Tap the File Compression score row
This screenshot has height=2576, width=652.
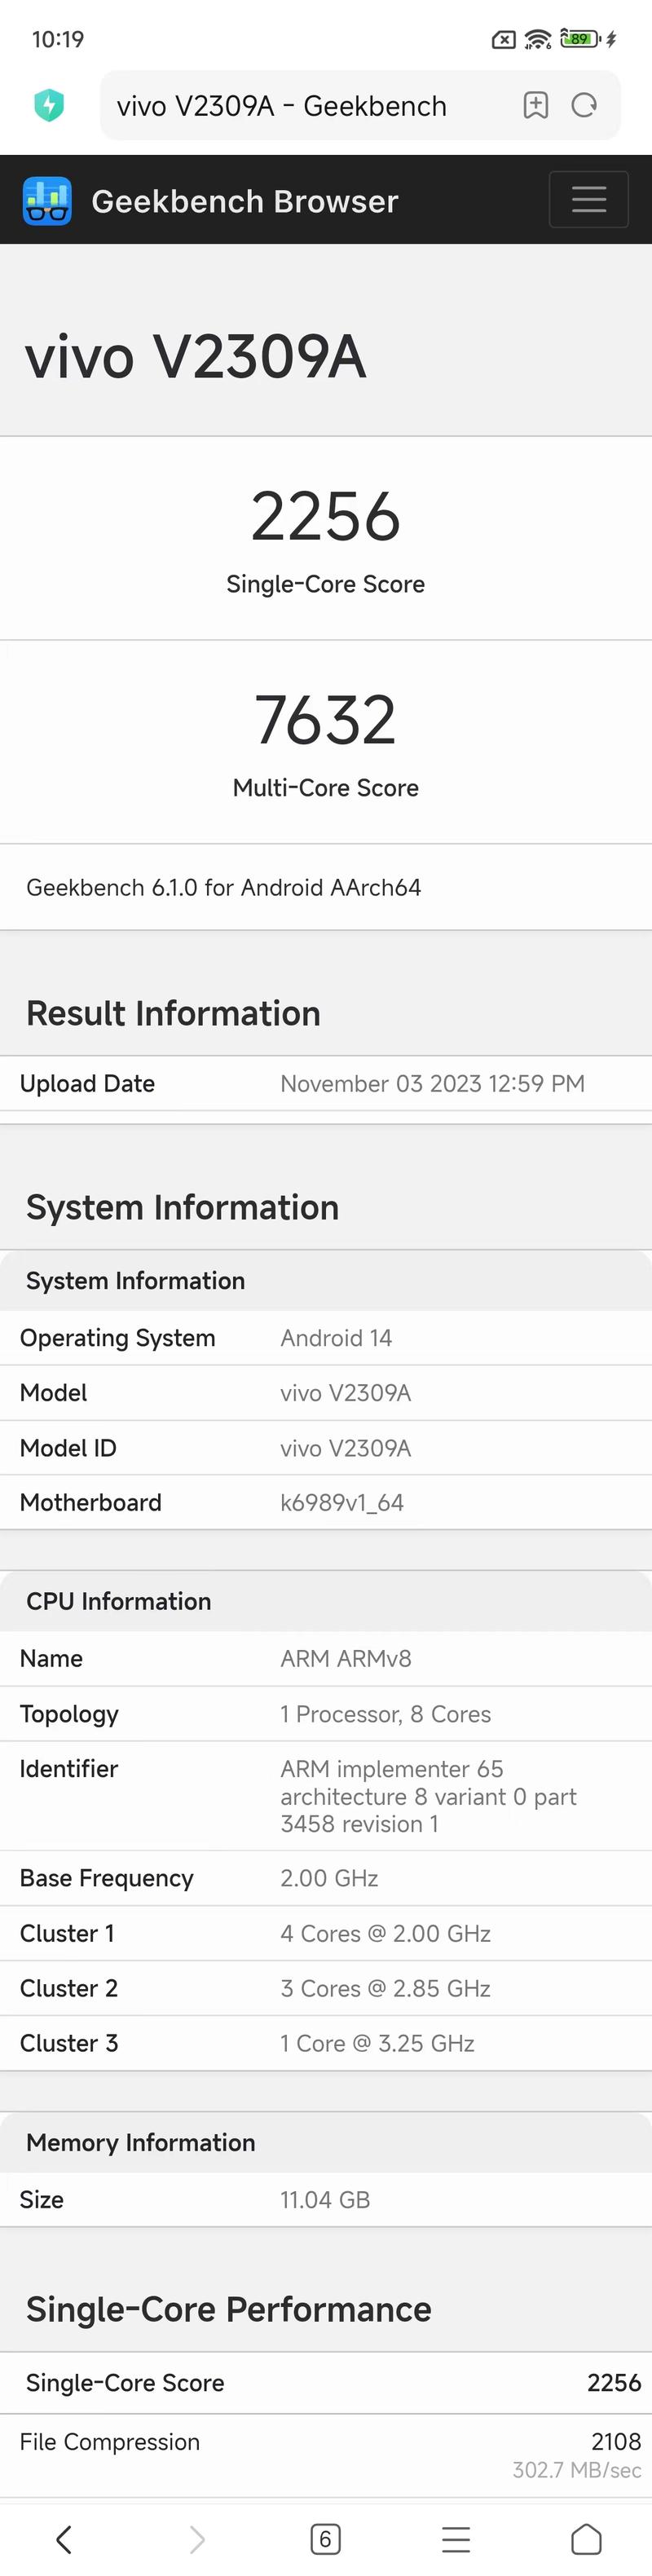(x=325, y=2442)
